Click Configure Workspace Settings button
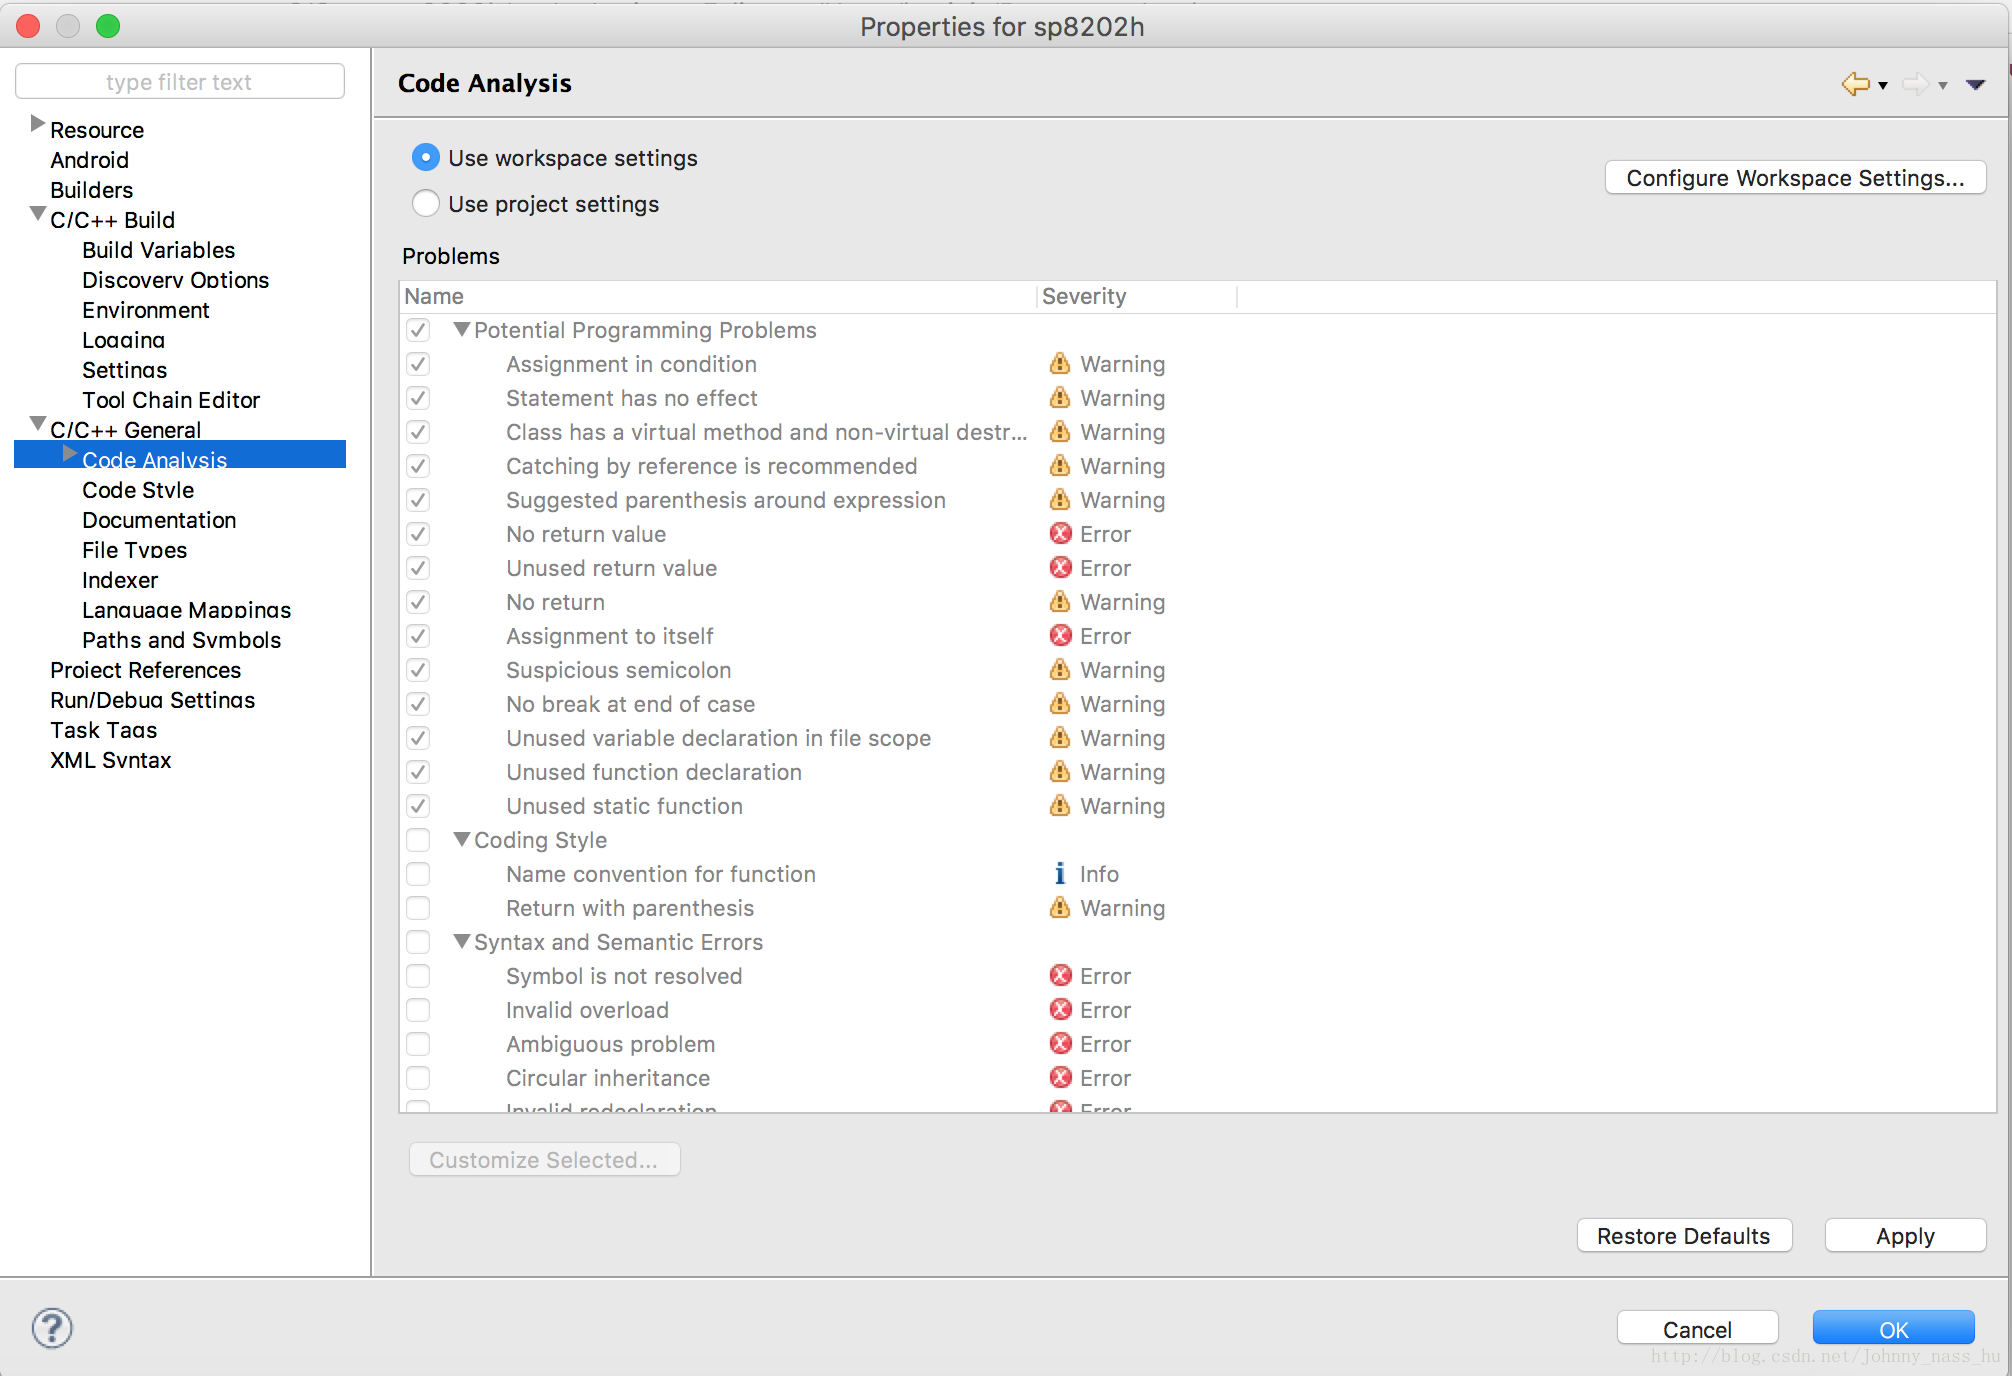The width and height of the screenshot is (2012, 1376). [1795, 178]
